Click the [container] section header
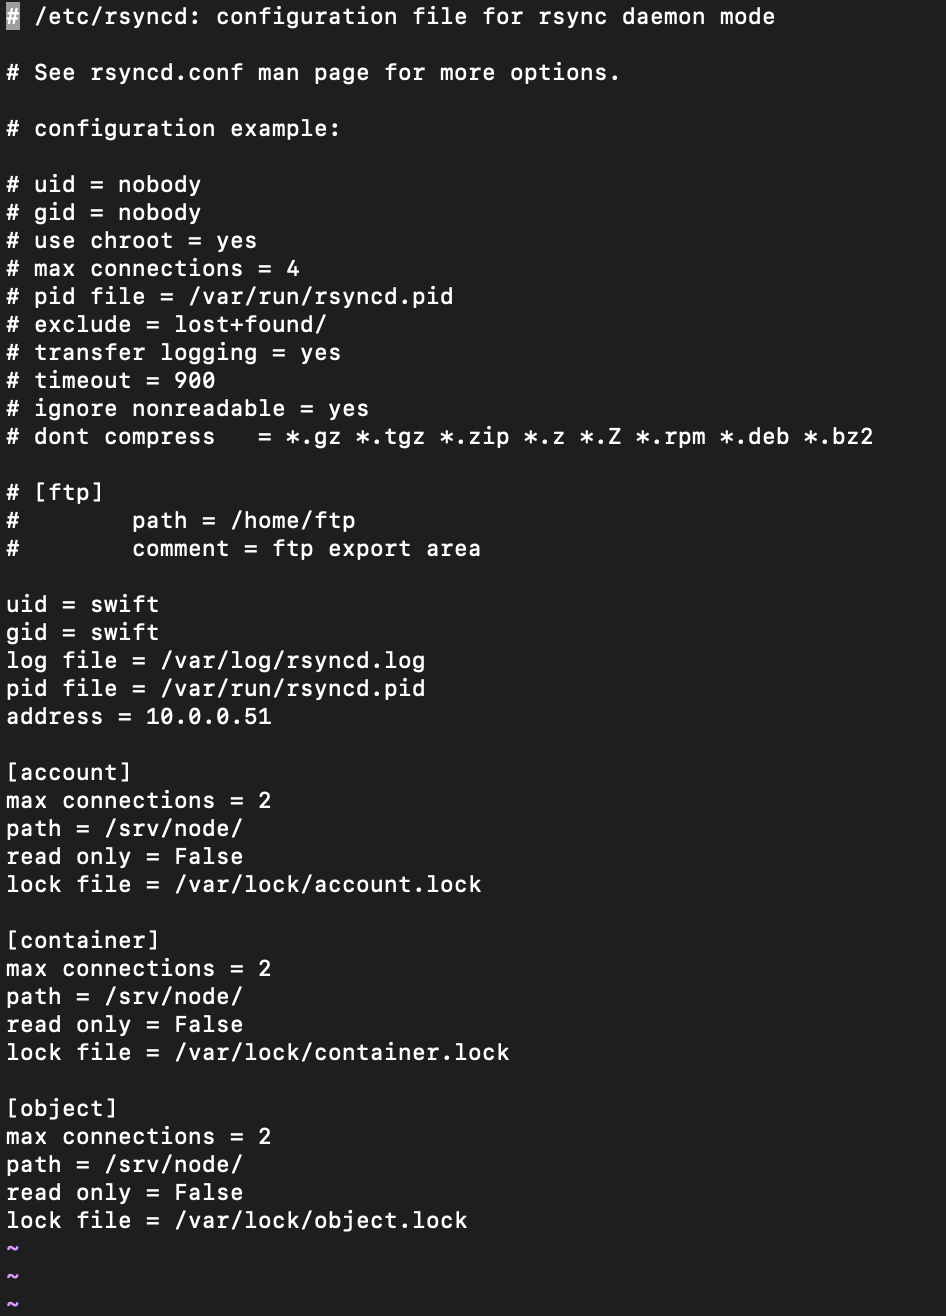 point(82,940)
